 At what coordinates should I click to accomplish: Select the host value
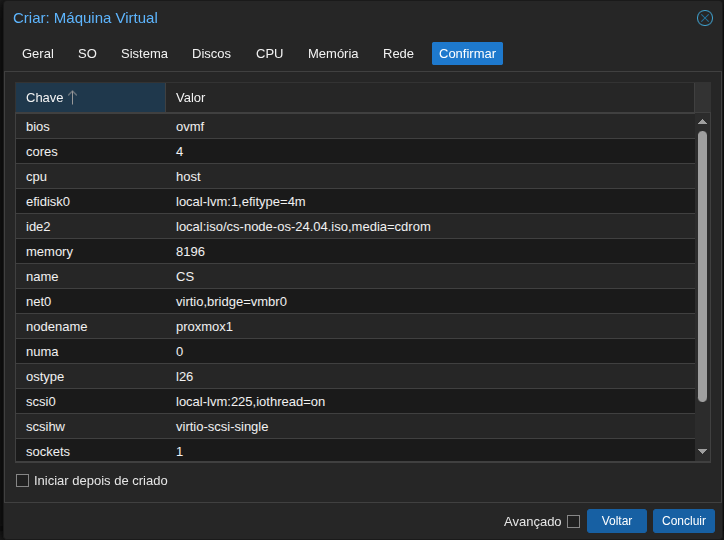pyautogui.click(x=188, y=176)
